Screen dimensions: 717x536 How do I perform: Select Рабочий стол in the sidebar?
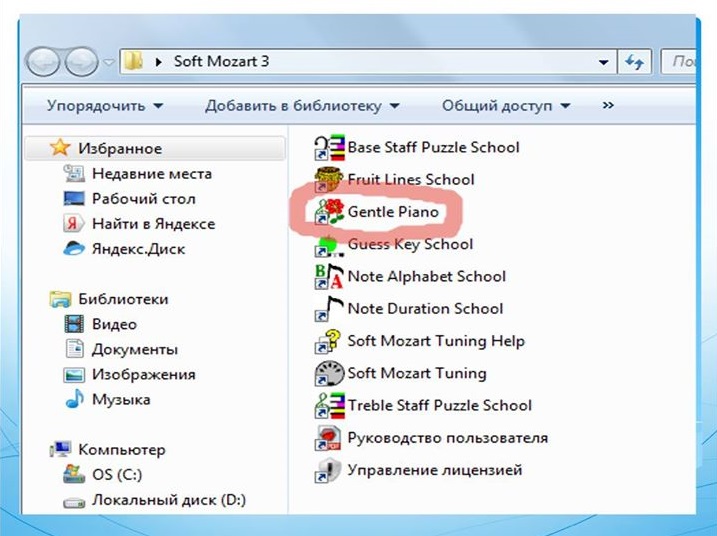(144, 198)
